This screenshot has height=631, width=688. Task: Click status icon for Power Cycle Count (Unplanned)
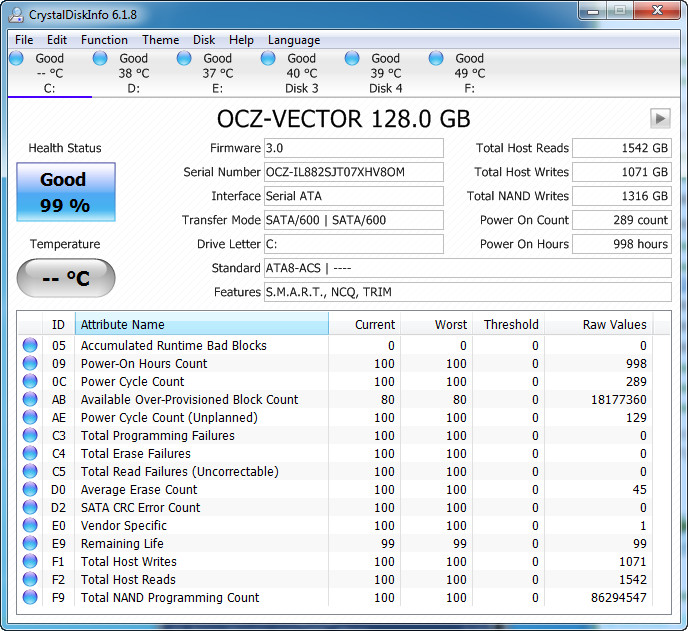click(30, 417)
